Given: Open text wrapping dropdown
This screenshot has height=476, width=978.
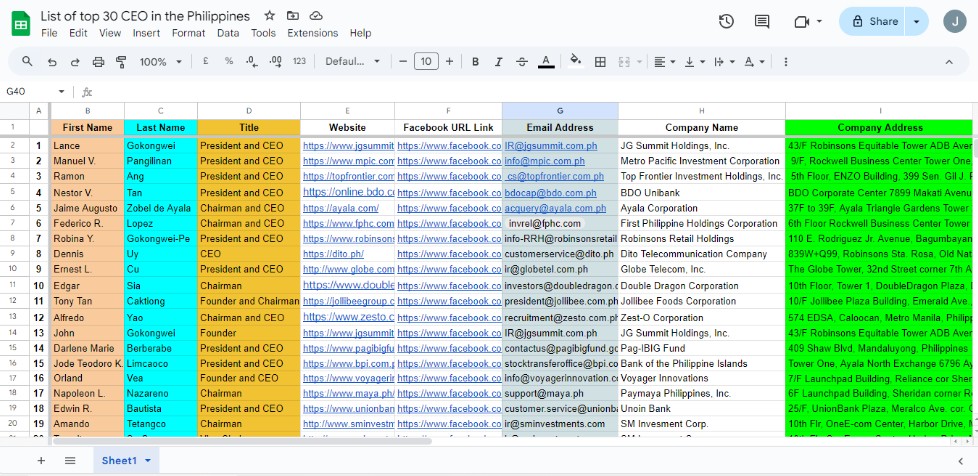Looking at the screenshot, I should tap(724, 61).
